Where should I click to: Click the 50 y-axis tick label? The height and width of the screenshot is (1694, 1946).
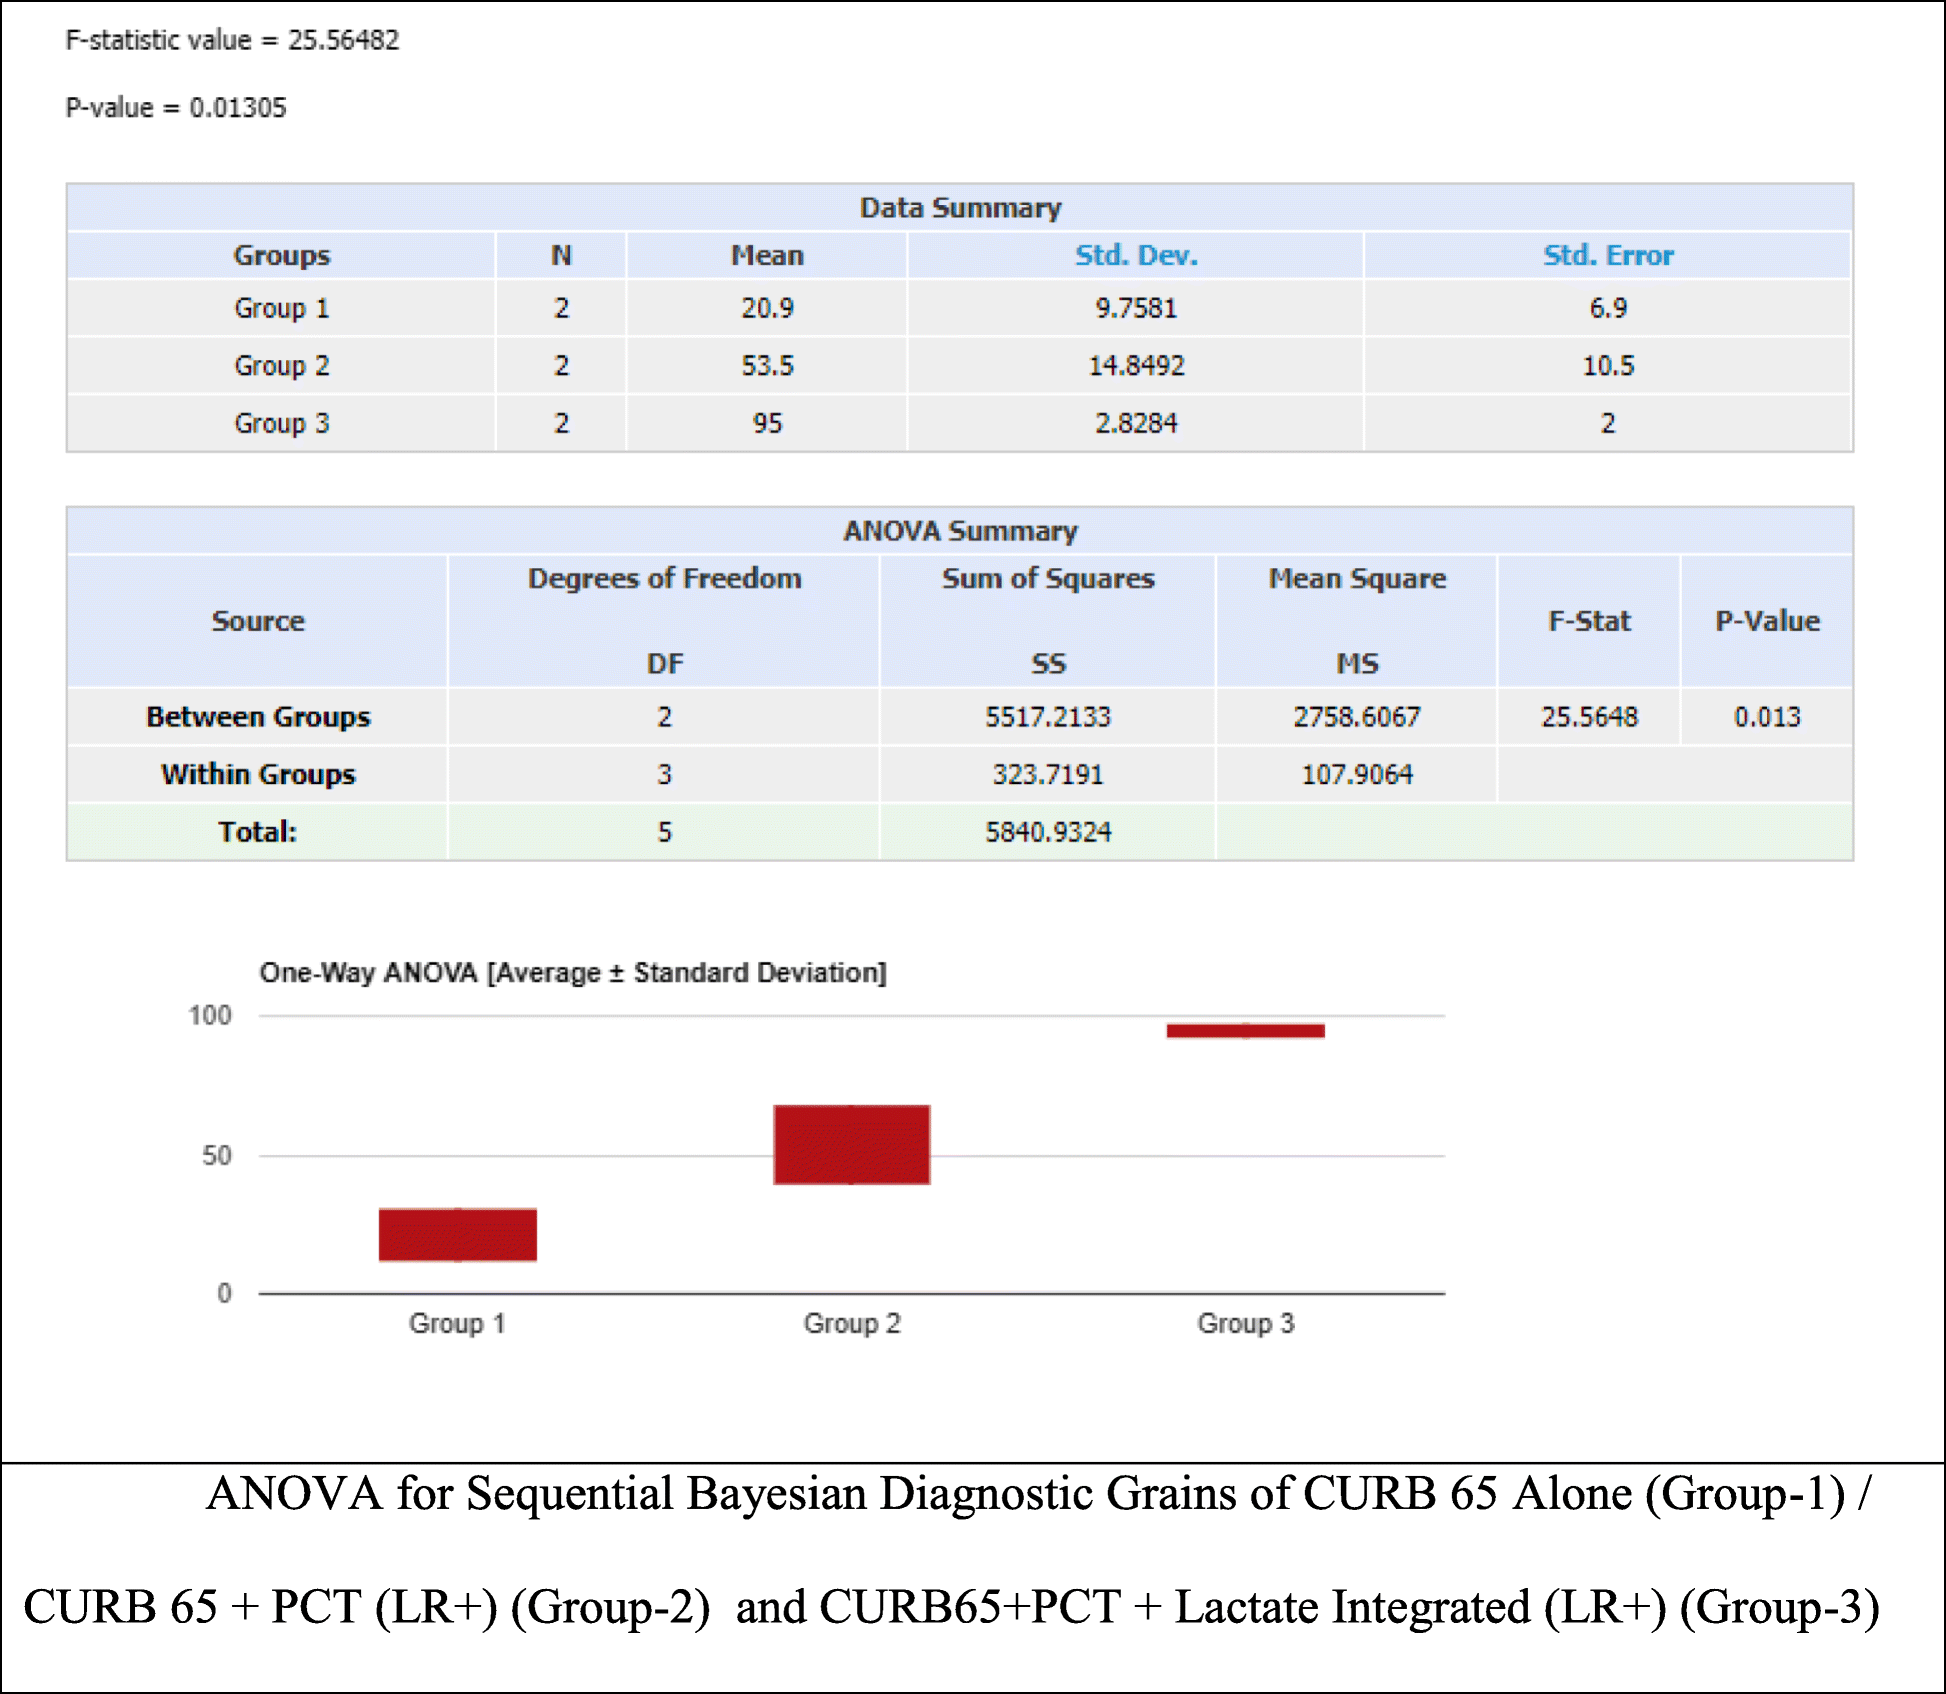coord(217,1156)
